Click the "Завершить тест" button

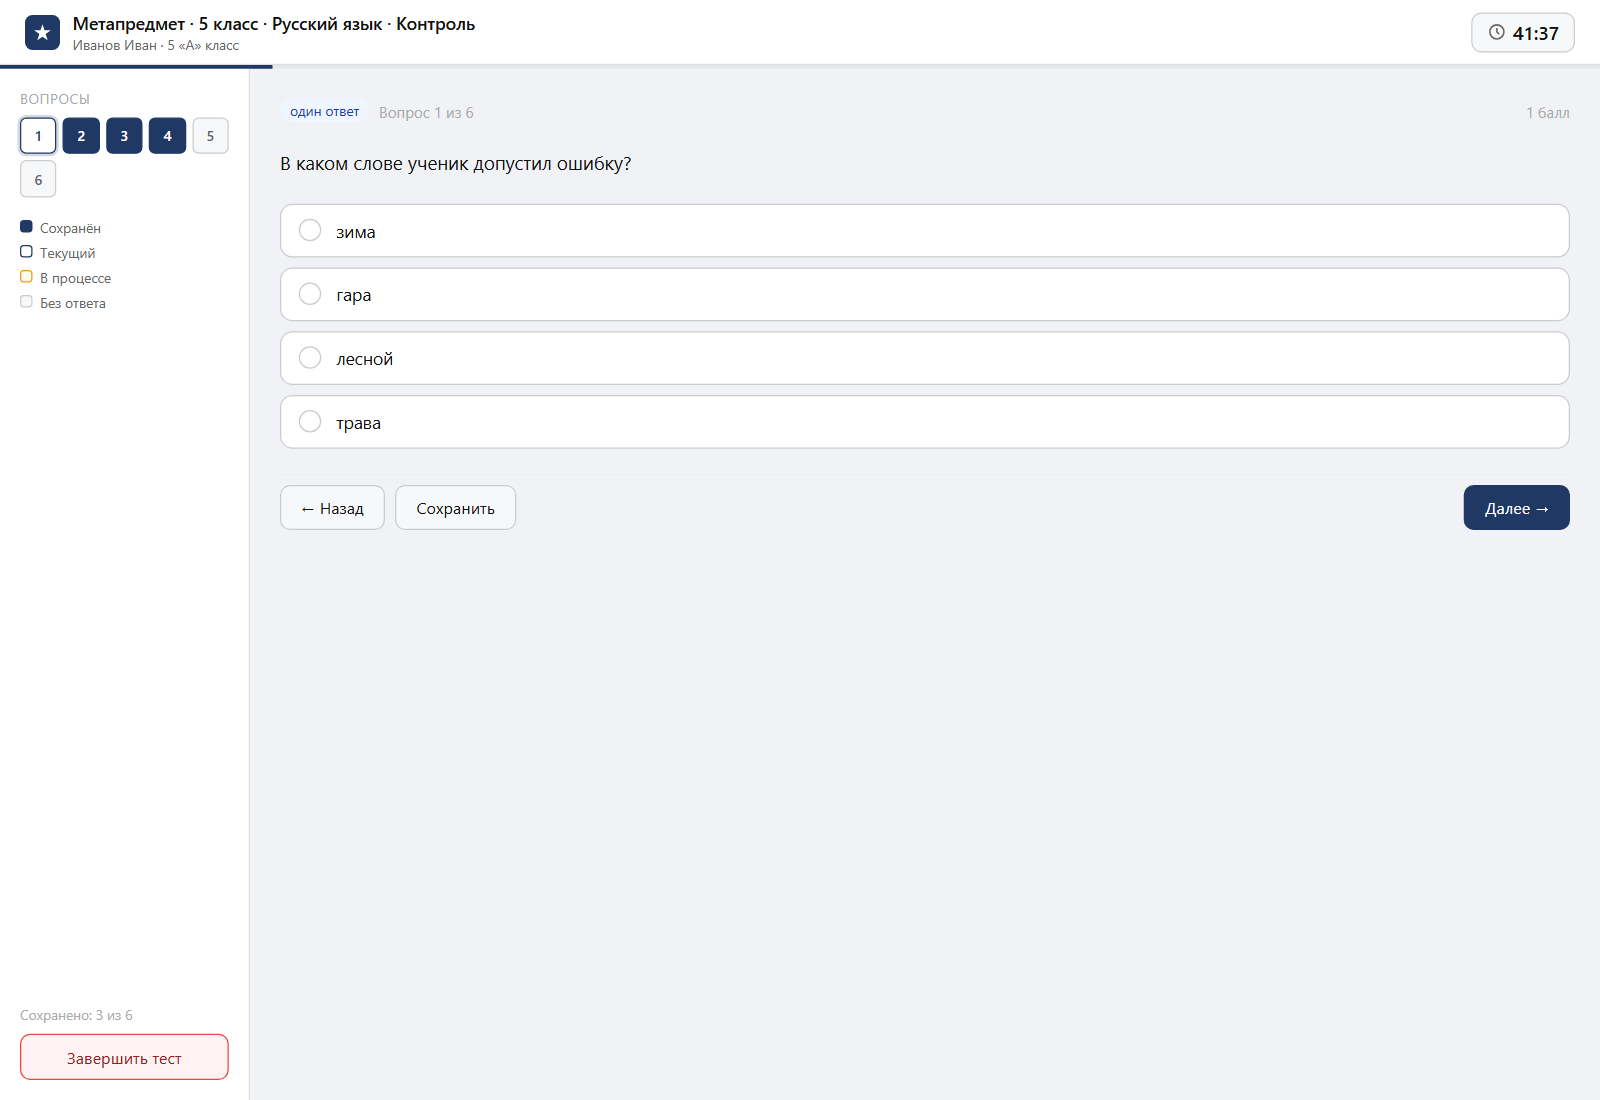(124, 1058)
